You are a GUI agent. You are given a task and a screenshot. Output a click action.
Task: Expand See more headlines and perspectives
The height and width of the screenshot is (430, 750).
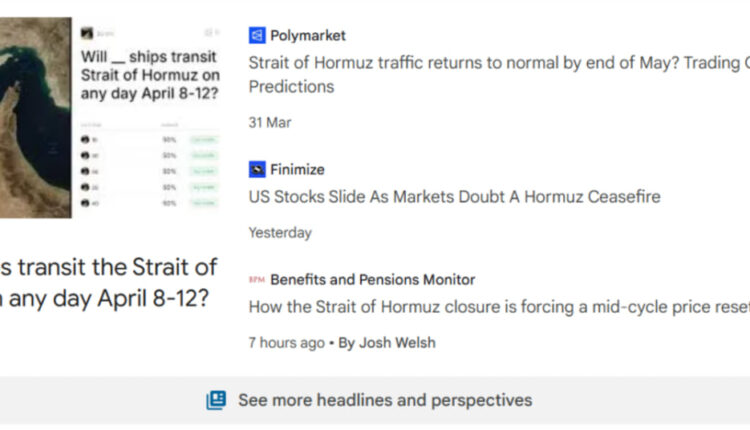pos(384,400)
